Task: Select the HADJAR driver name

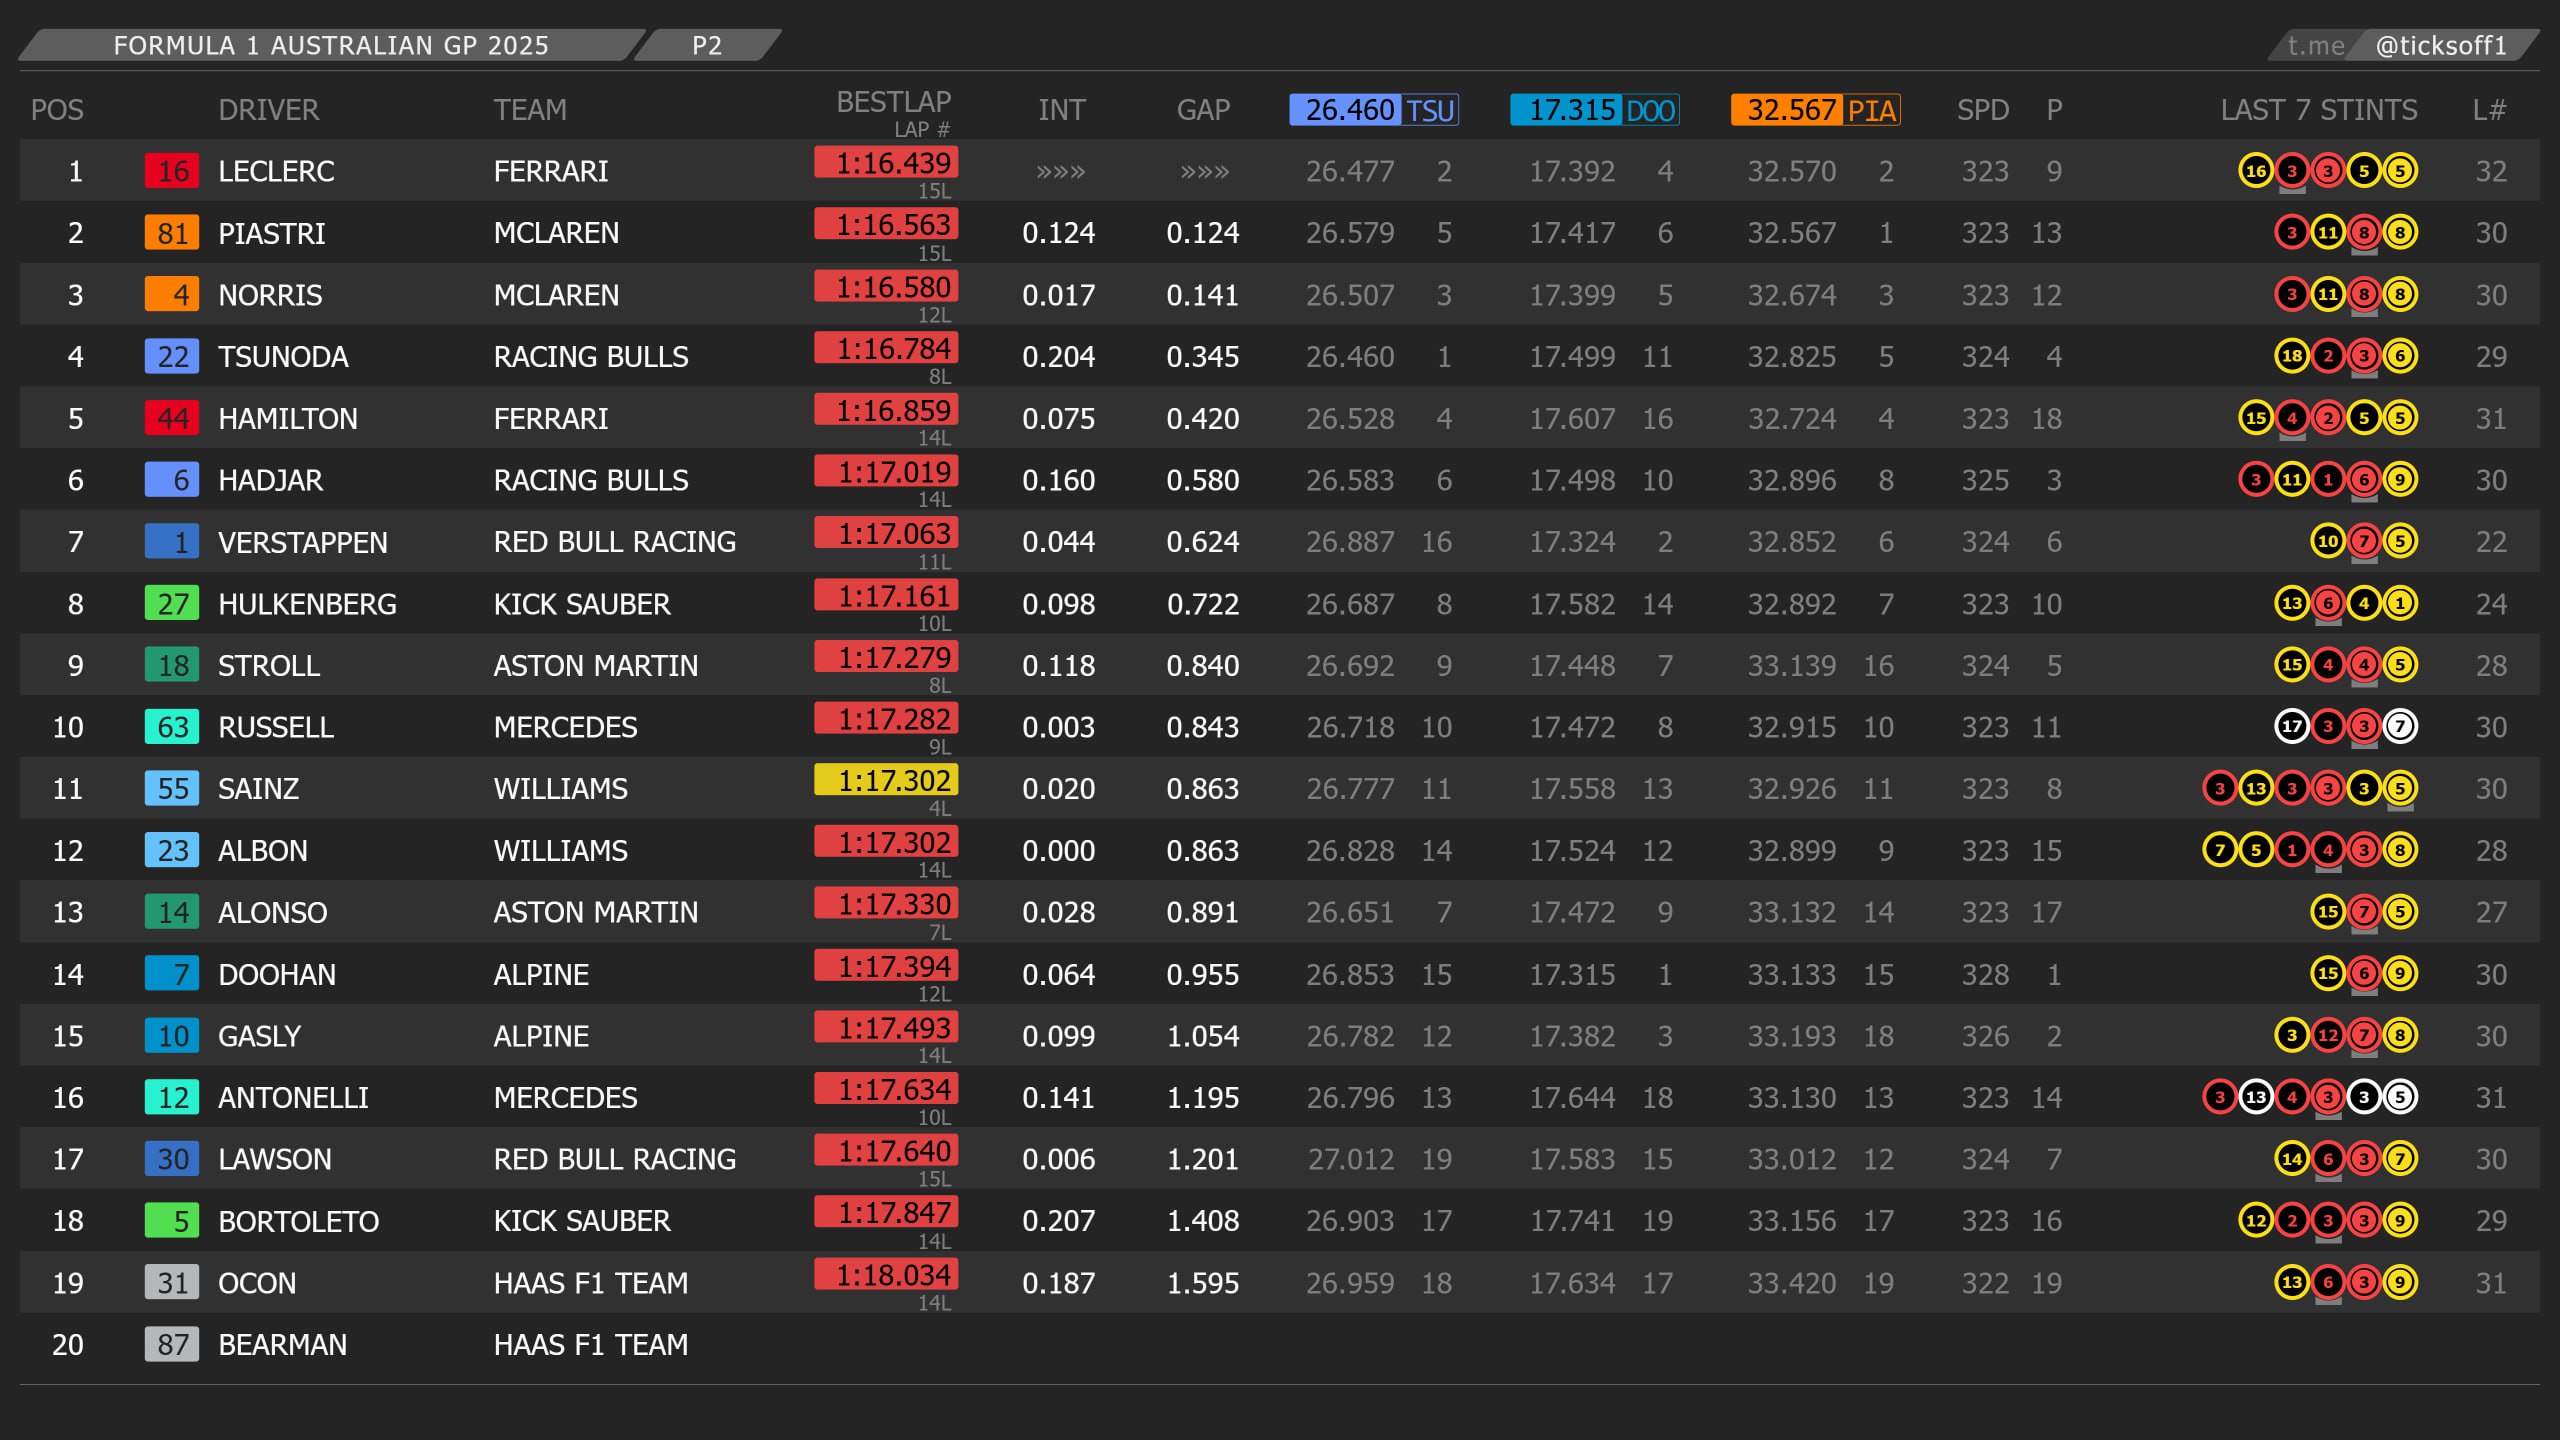Action: point(270,480)
